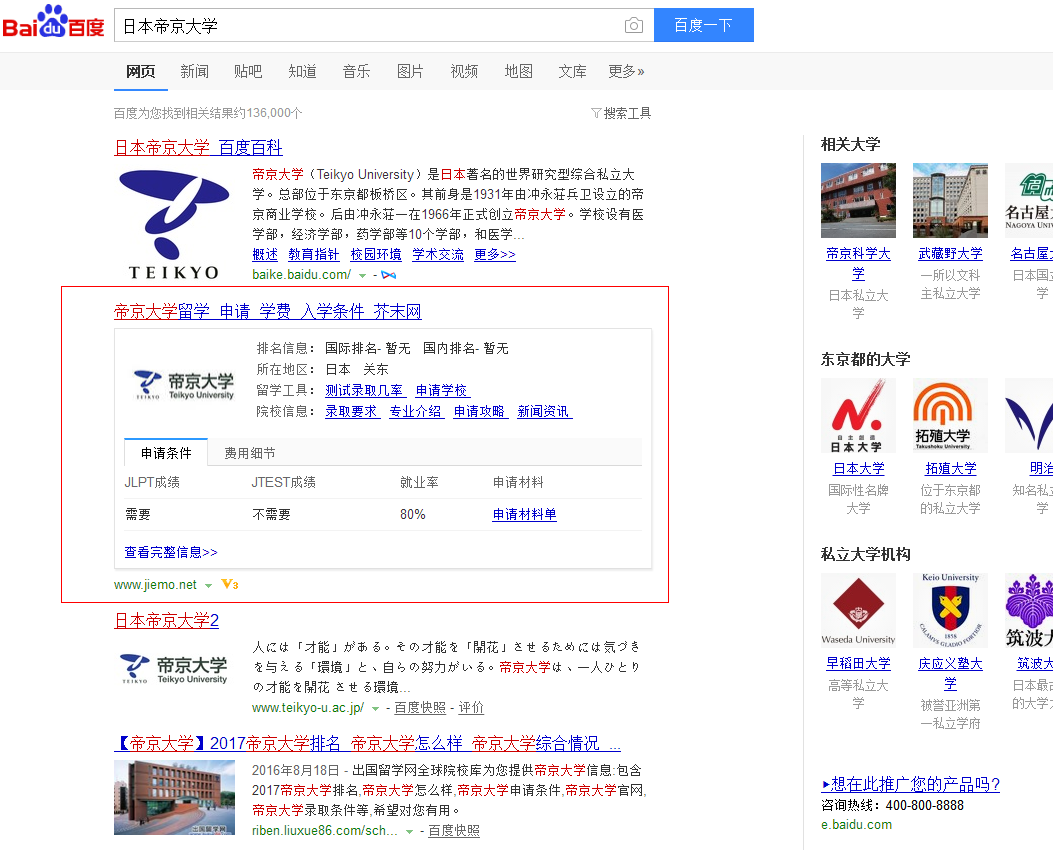Image resolution: width=1053 pixels, height=853 pixels.
Task: Click the Keio University crest
Action: [950, 610]
